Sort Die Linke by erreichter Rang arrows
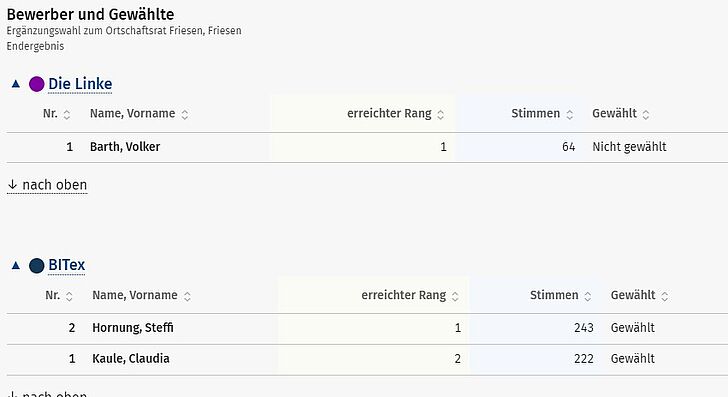 click(441, 115)
